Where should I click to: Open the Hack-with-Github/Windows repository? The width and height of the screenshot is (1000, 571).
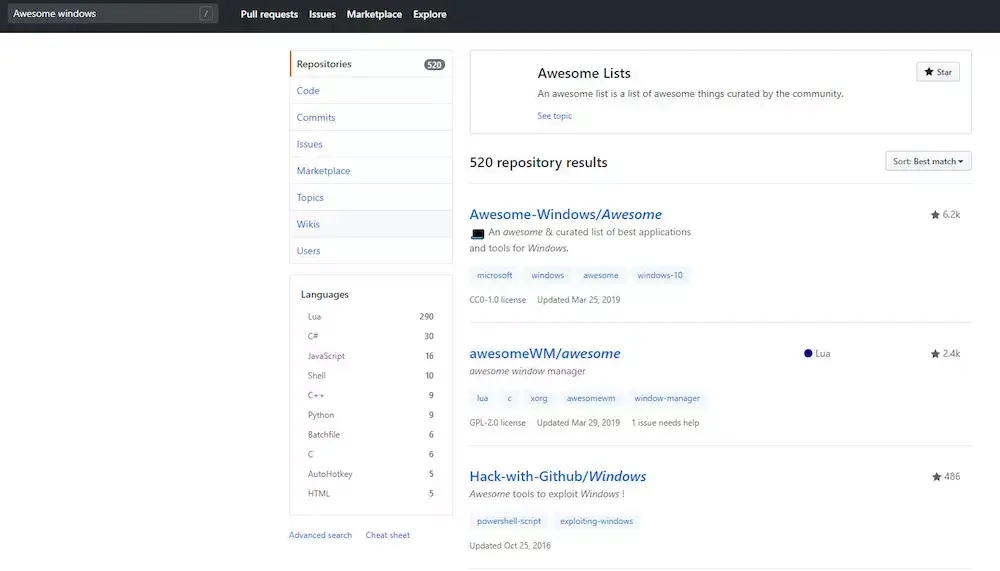pyautogui.click(x=557, y=477)
